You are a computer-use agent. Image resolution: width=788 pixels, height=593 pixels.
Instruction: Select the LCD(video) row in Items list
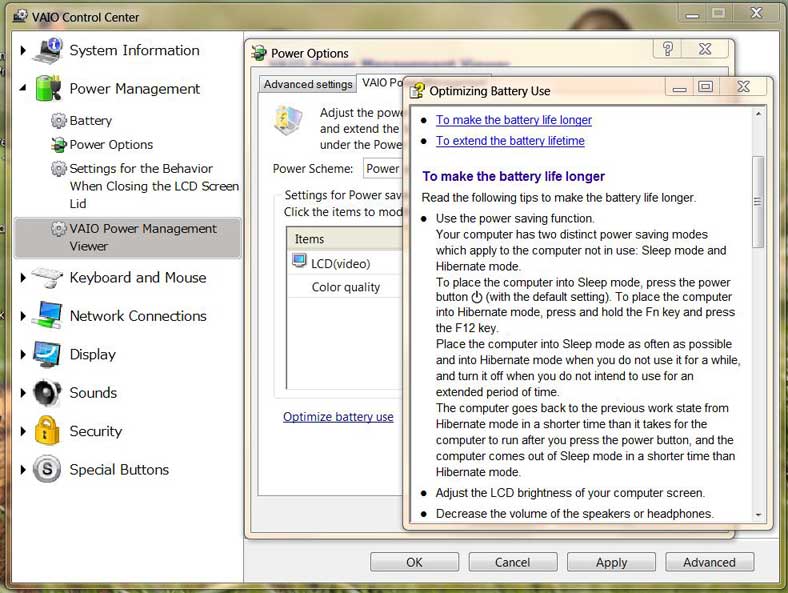(346, 263)
